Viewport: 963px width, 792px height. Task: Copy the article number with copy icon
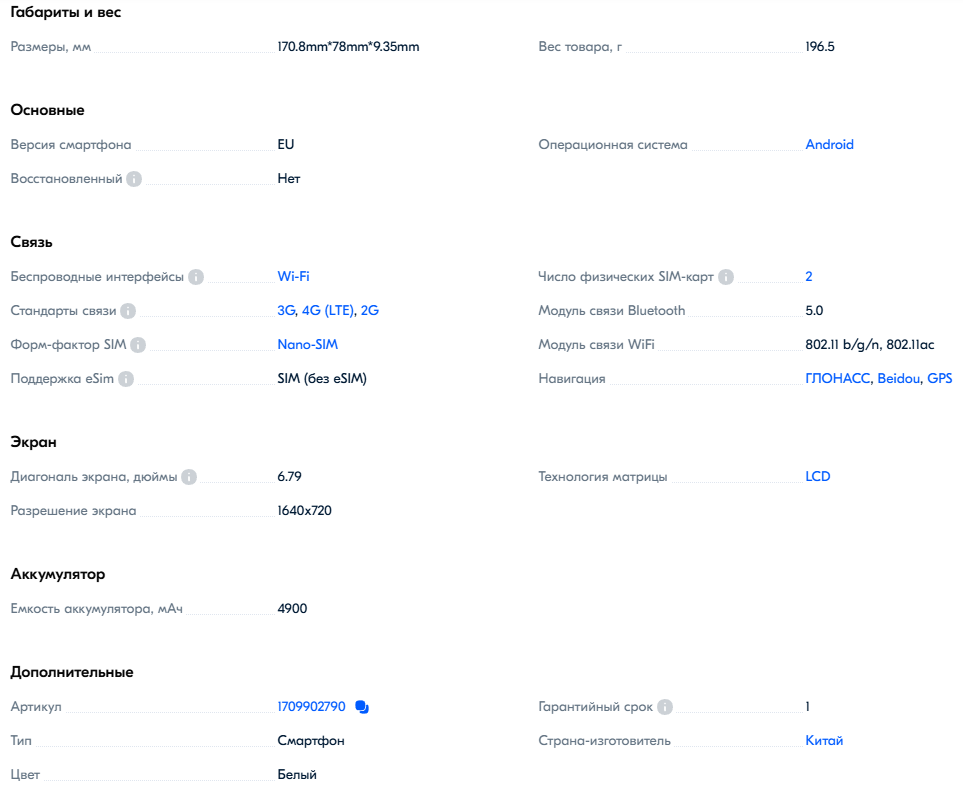[x=362, y=707]
